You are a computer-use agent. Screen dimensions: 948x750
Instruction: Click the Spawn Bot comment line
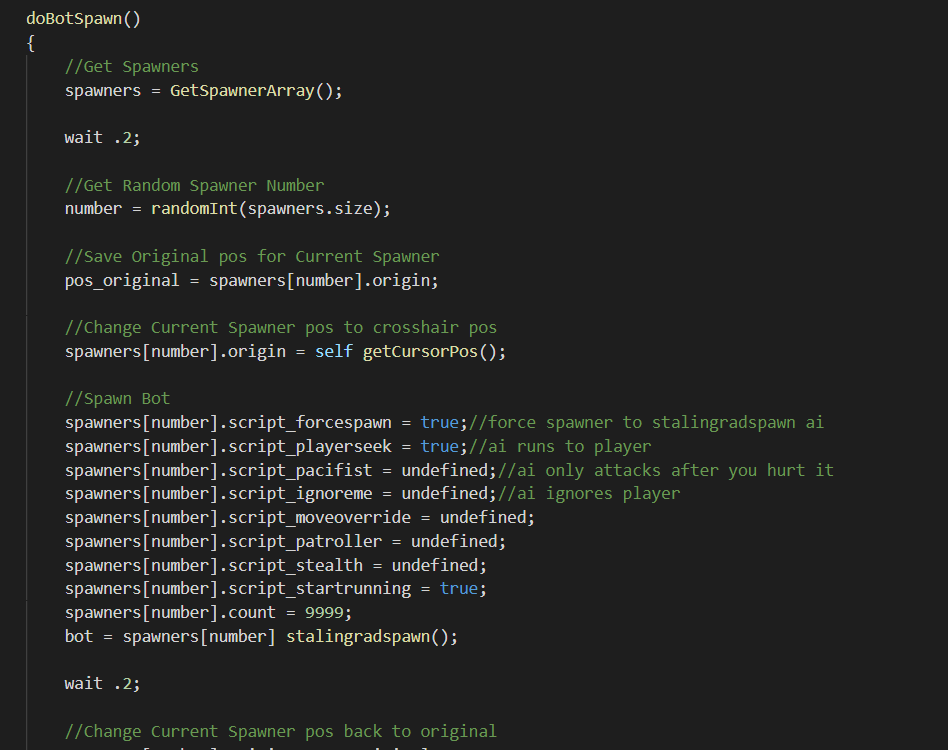pos(117,398)
